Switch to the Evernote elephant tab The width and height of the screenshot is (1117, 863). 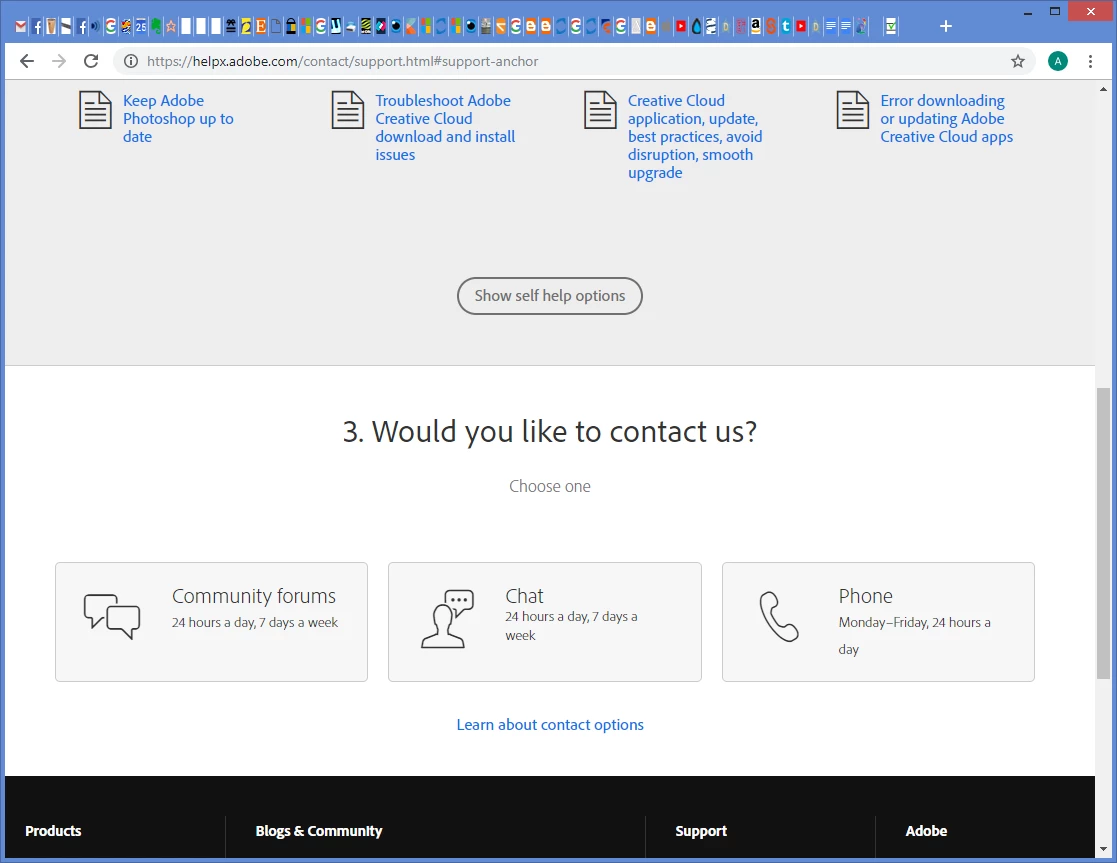156,27
